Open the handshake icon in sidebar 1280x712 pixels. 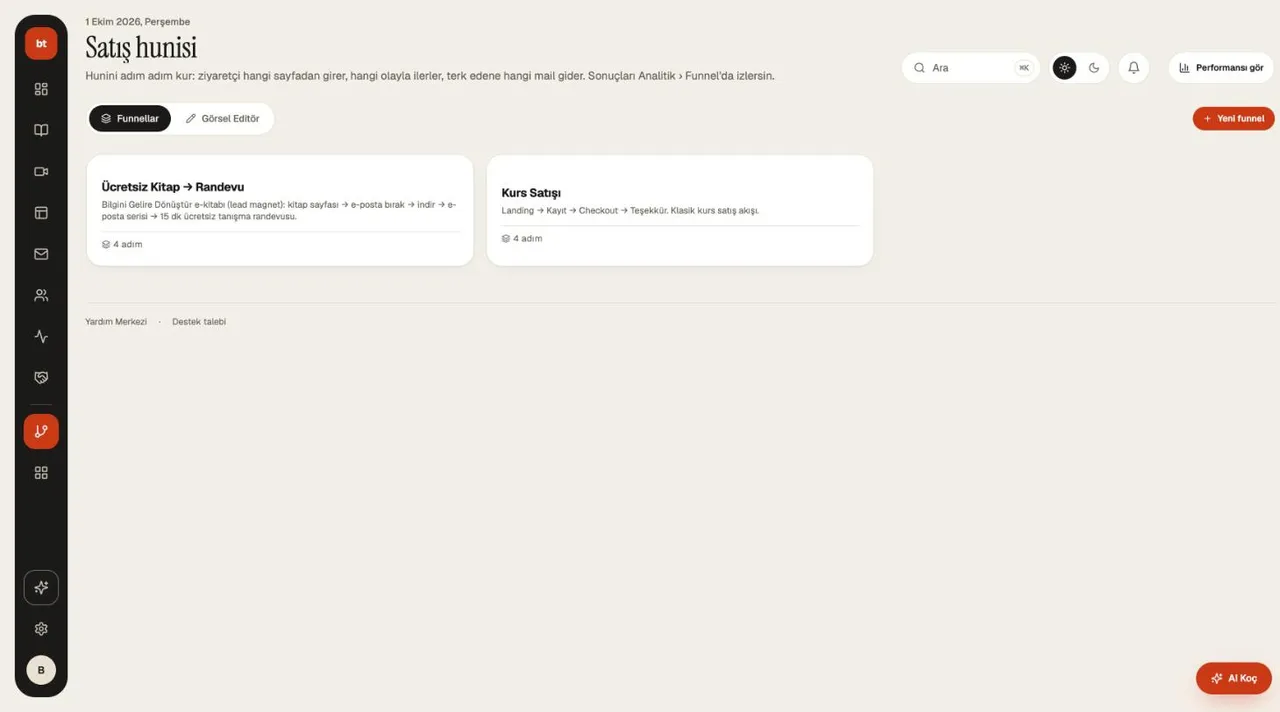pyautogui.click(x=41, y=378)
